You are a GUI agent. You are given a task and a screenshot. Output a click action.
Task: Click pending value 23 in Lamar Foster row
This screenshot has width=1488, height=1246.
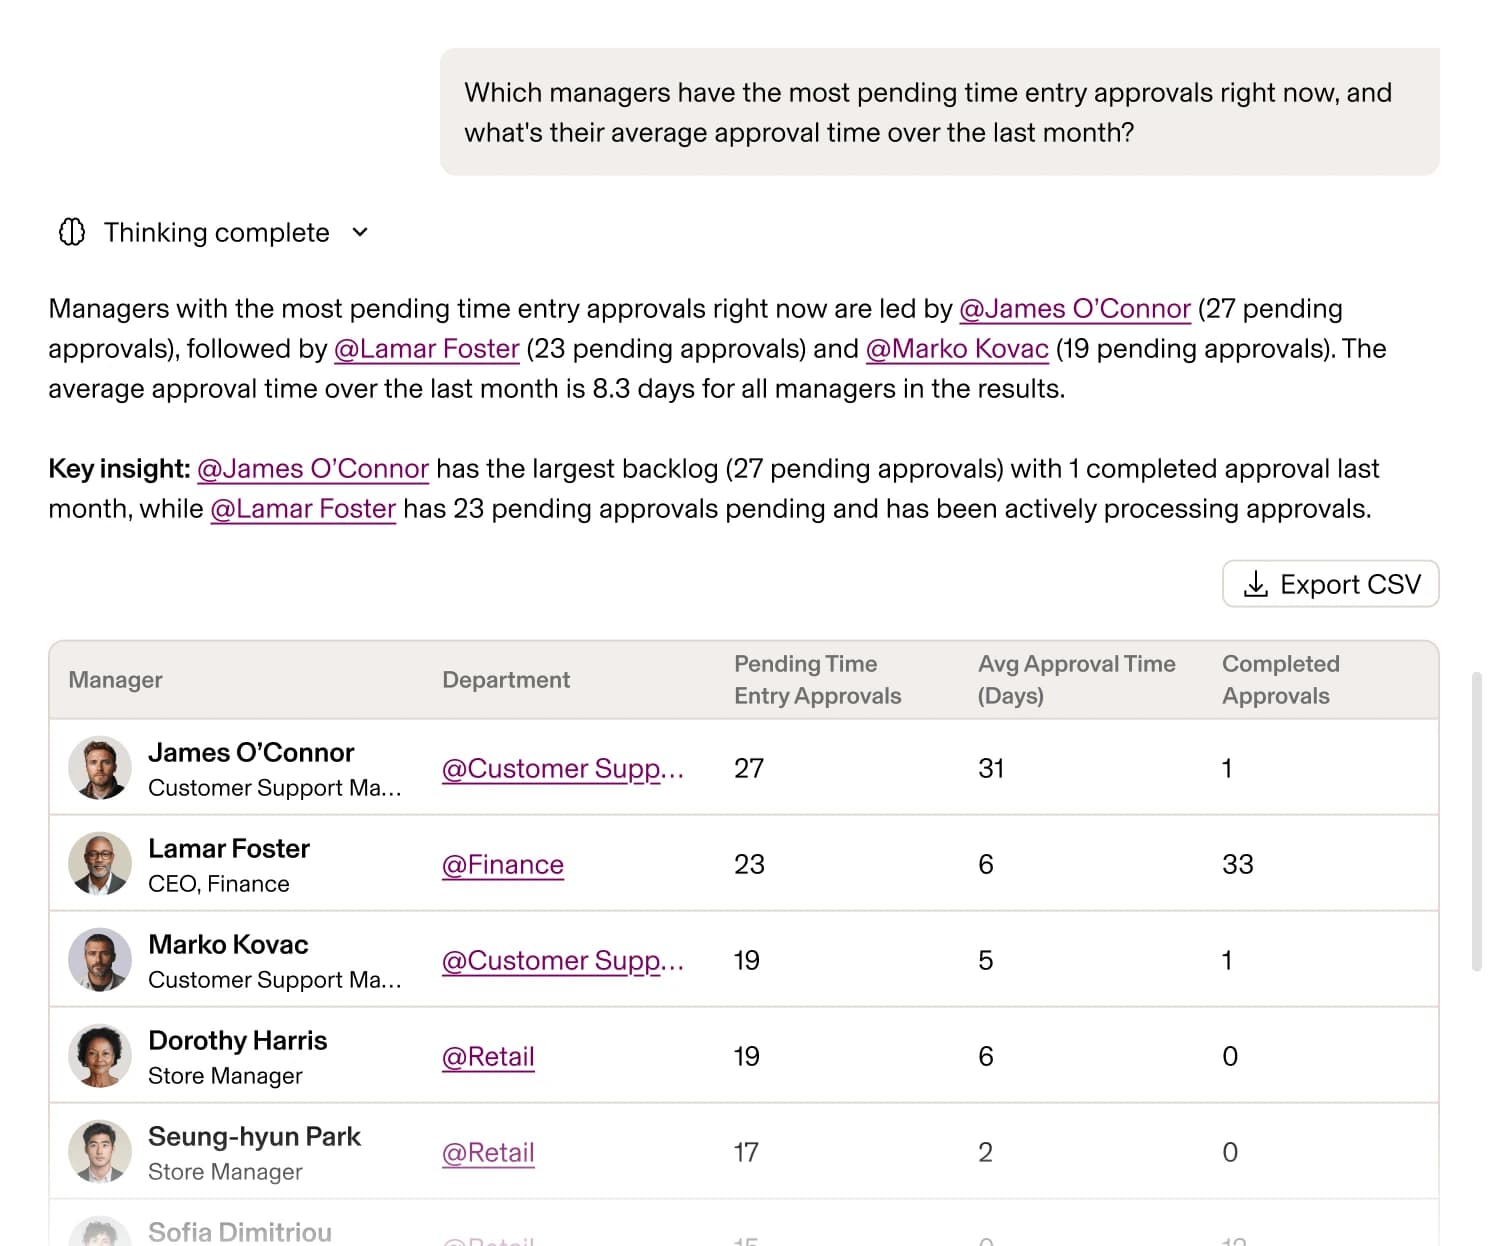(749, 864)
